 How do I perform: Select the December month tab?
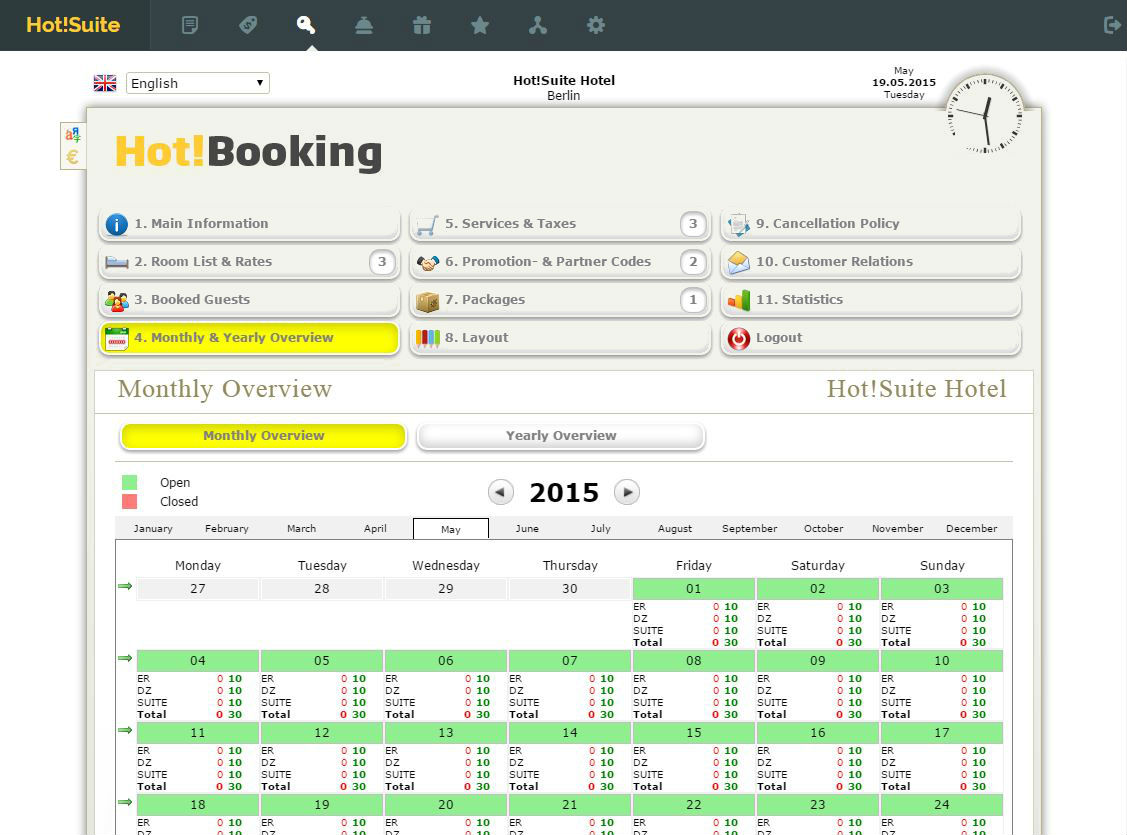[x=972, y=528]
